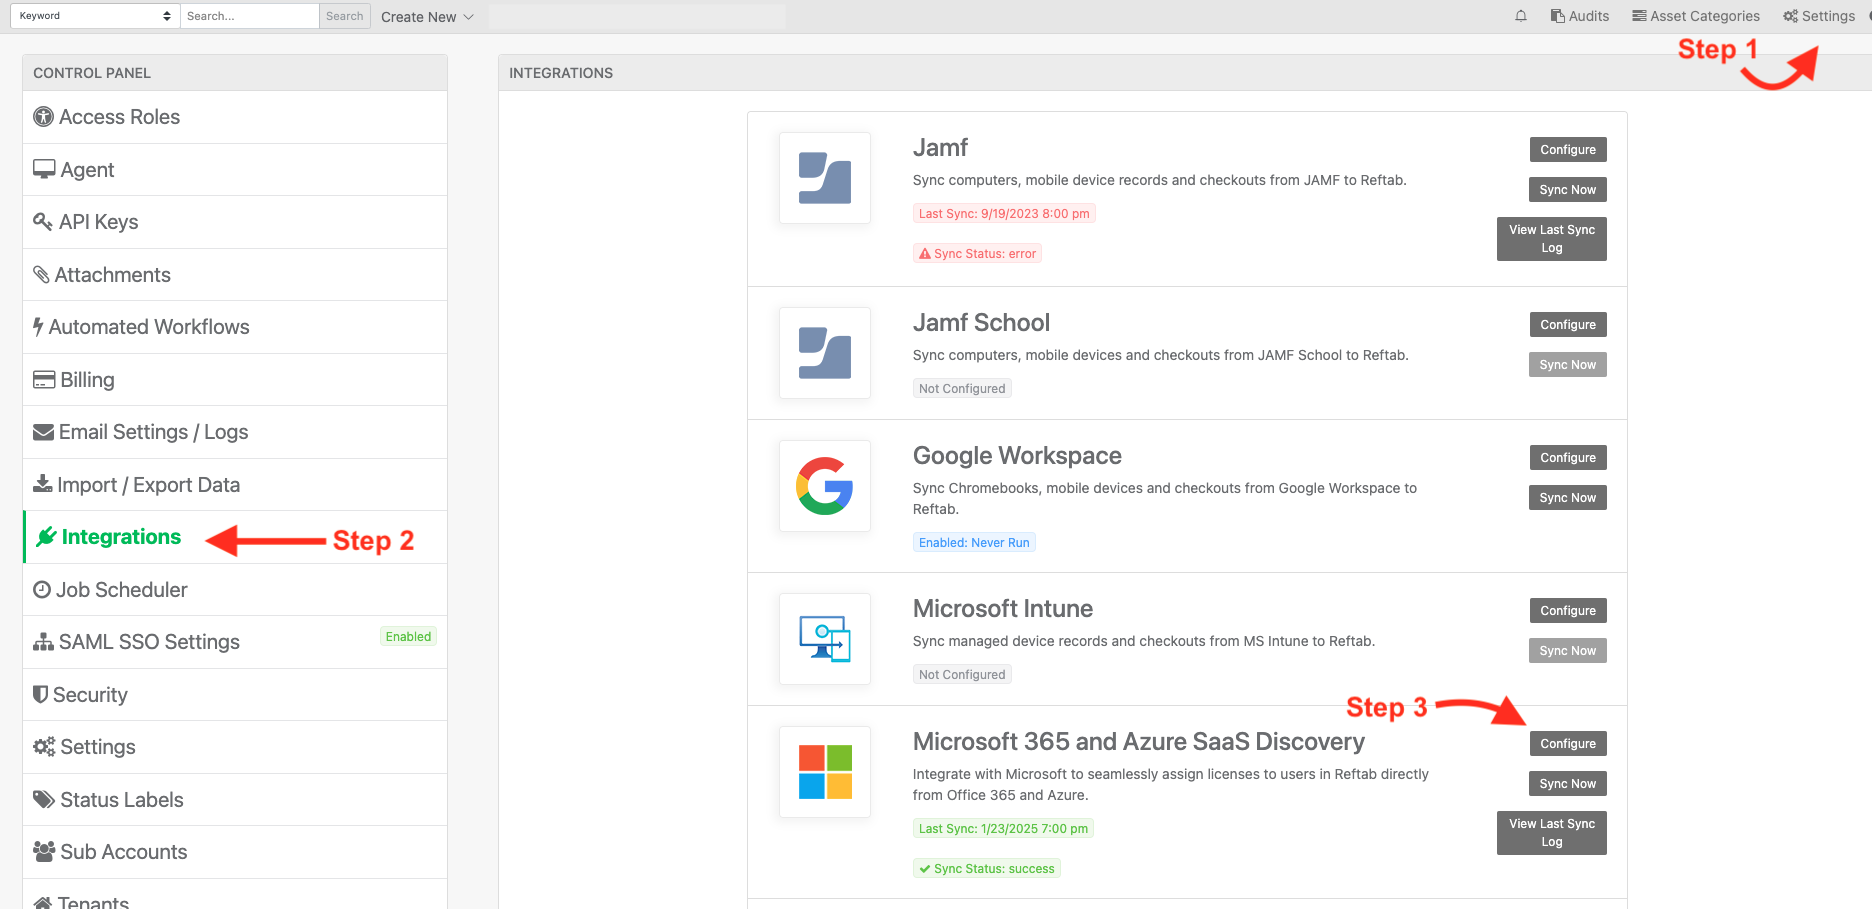
Task: Click Sync Now for Google Workspace
Action: [x=1567, y=497]
